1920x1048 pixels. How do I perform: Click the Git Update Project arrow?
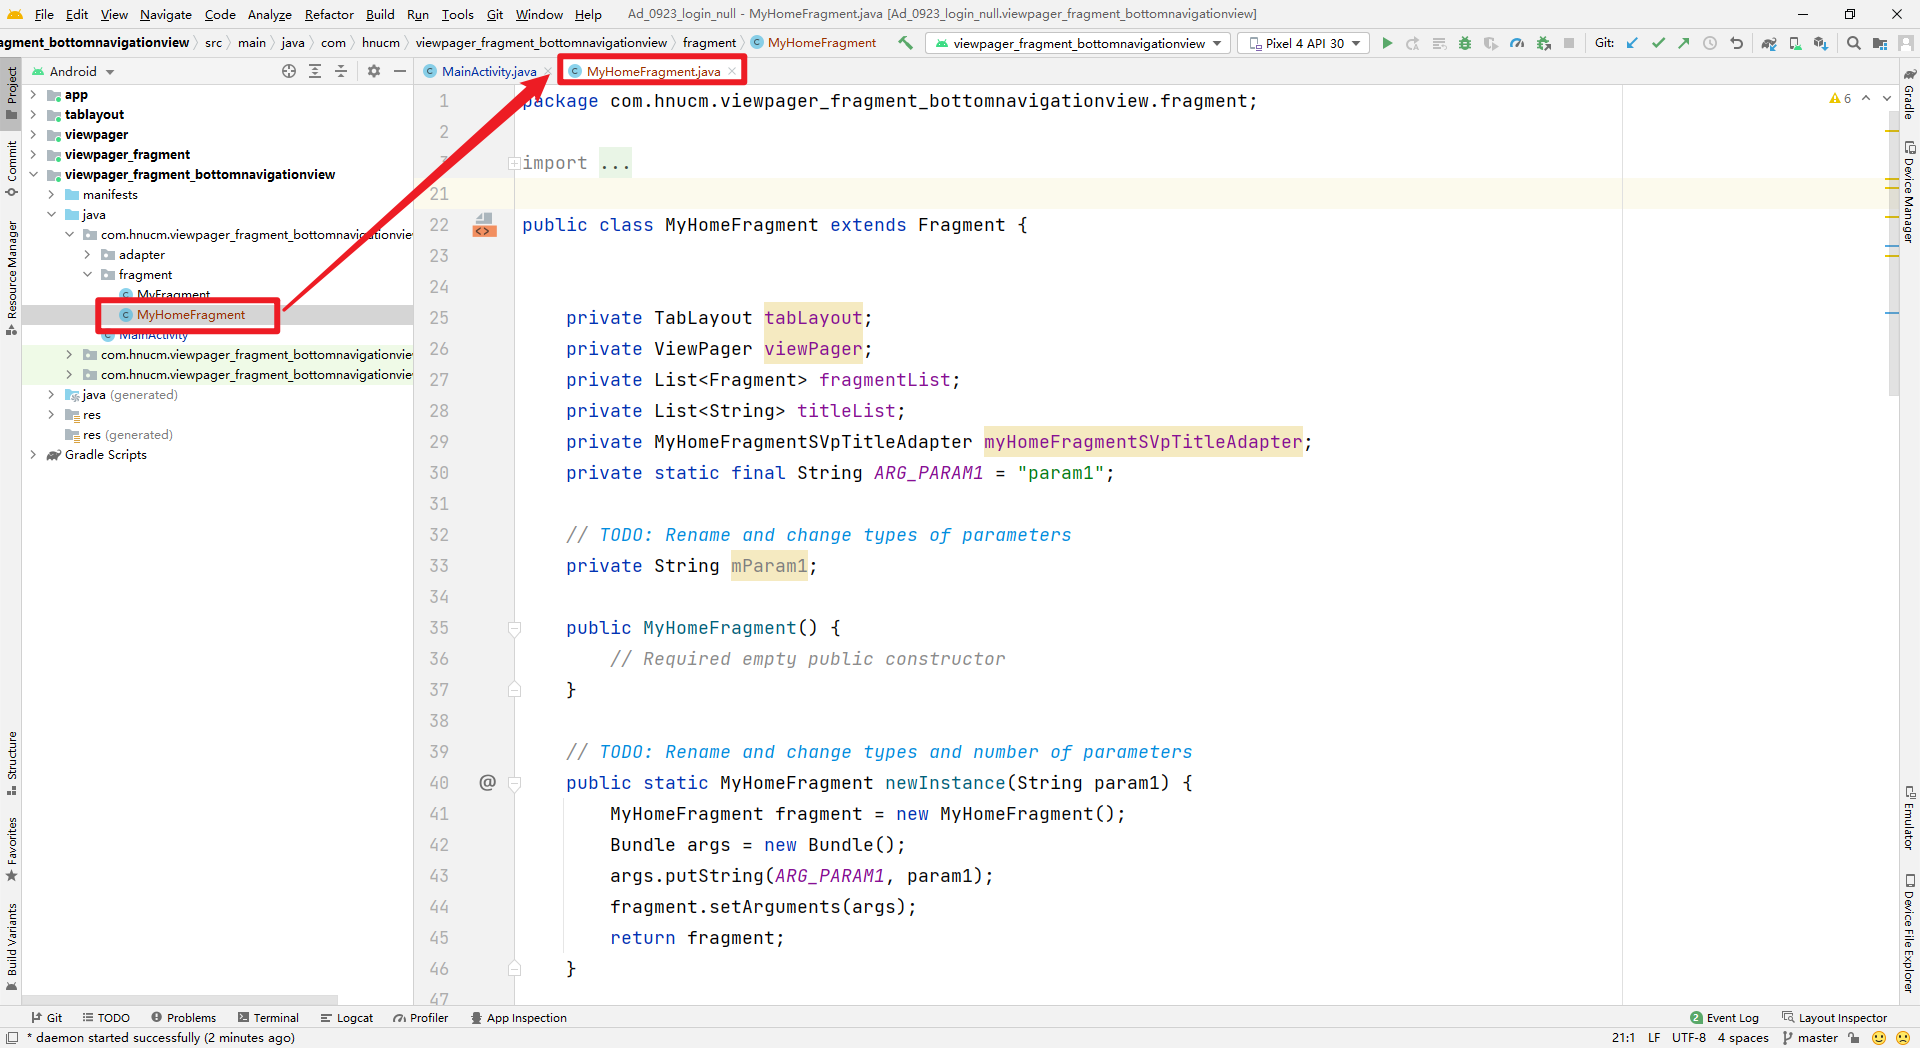[x=1632, y=43]
